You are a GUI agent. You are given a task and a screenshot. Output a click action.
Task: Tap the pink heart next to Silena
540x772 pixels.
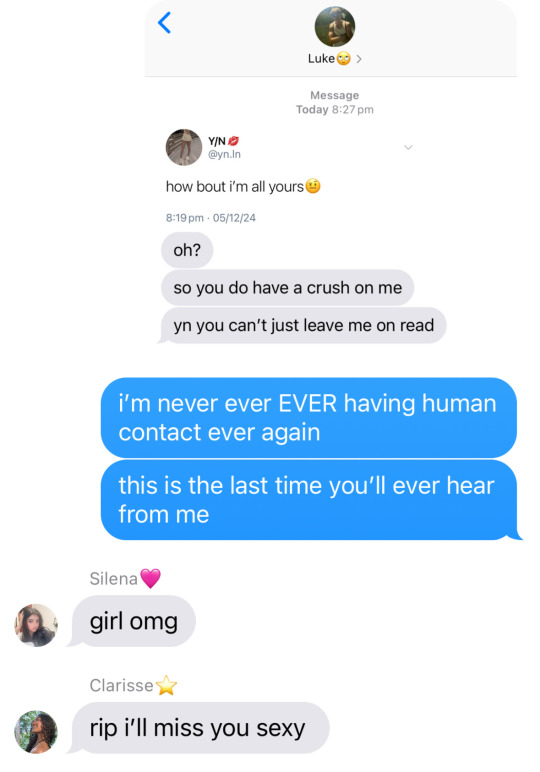click(151, 579)
